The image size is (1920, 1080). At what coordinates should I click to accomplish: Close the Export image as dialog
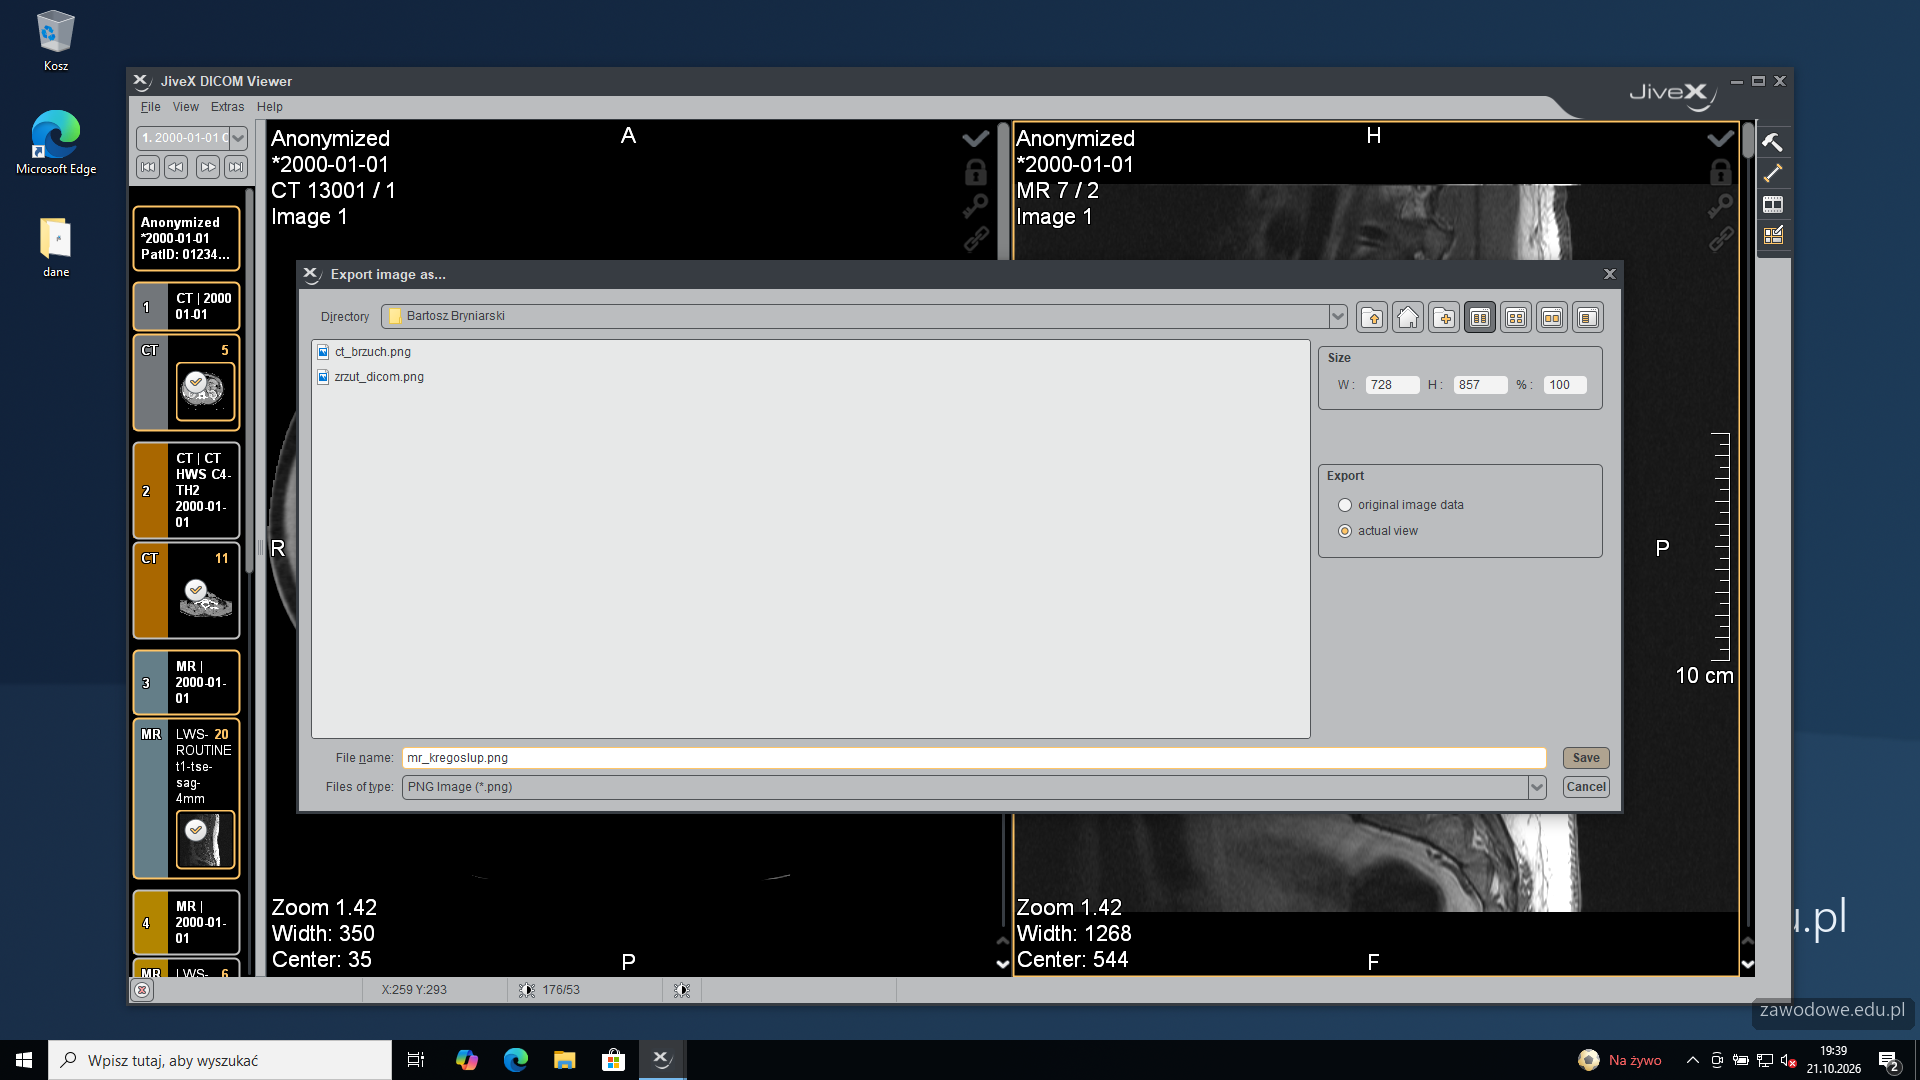click(1609, 274)
